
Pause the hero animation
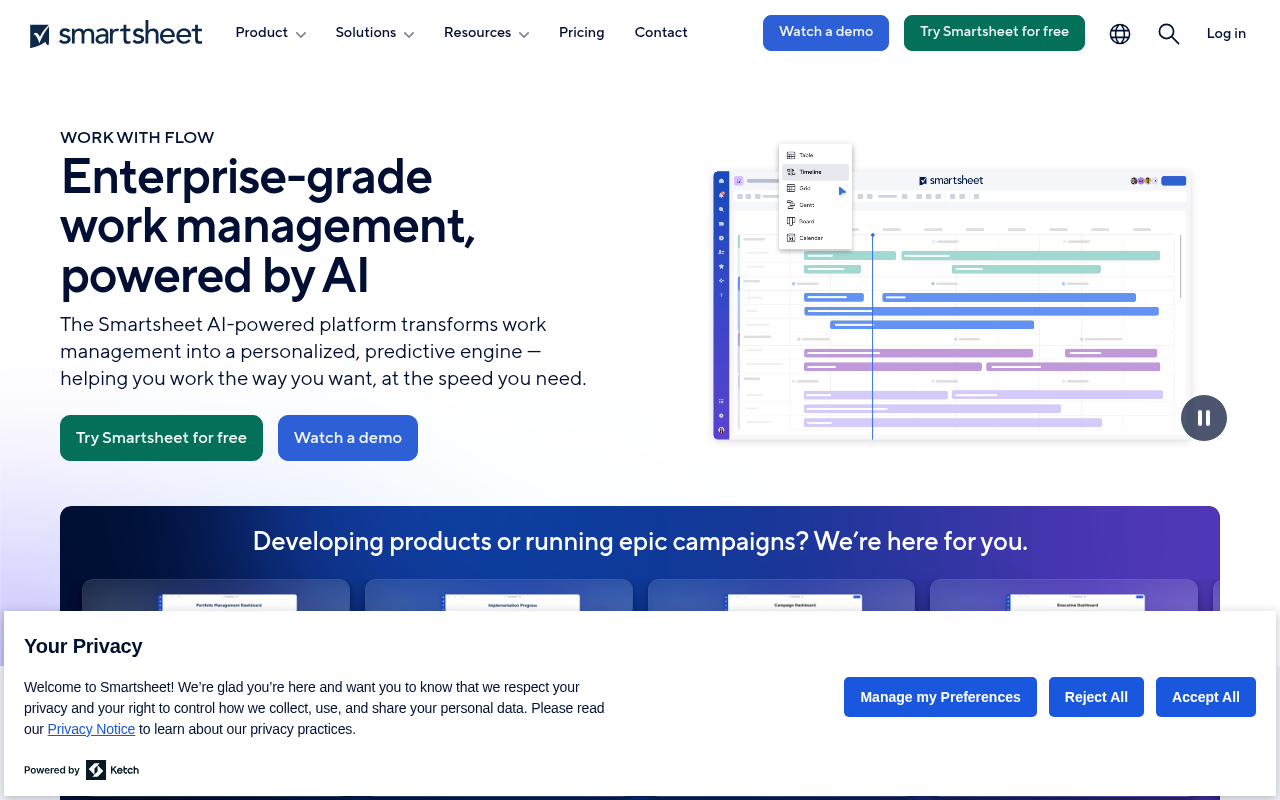tap(1204, 418)
